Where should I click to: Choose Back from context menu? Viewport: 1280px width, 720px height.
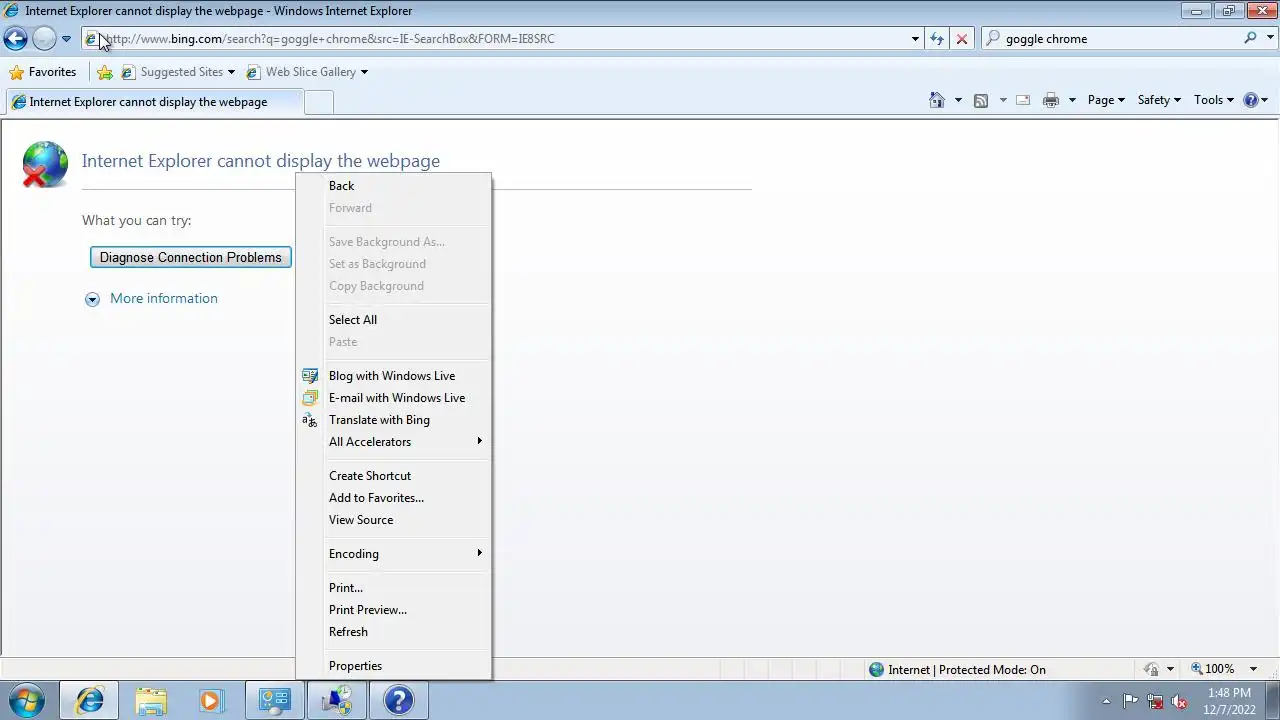point(393,186)
